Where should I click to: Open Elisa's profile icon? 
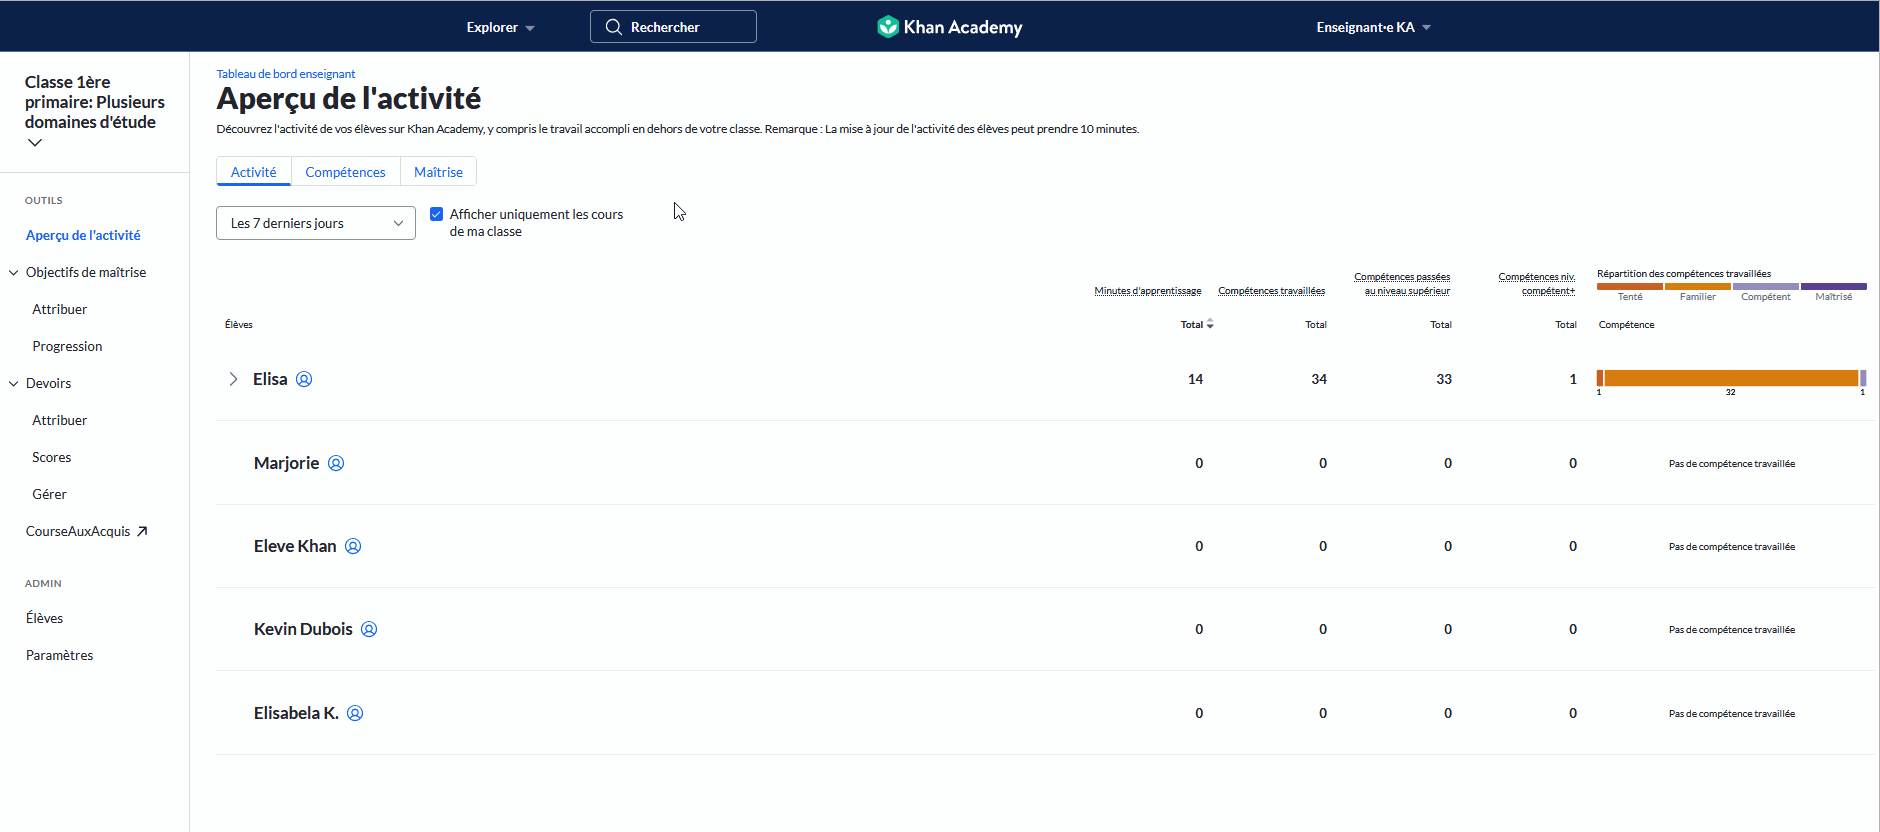[304, 379]
